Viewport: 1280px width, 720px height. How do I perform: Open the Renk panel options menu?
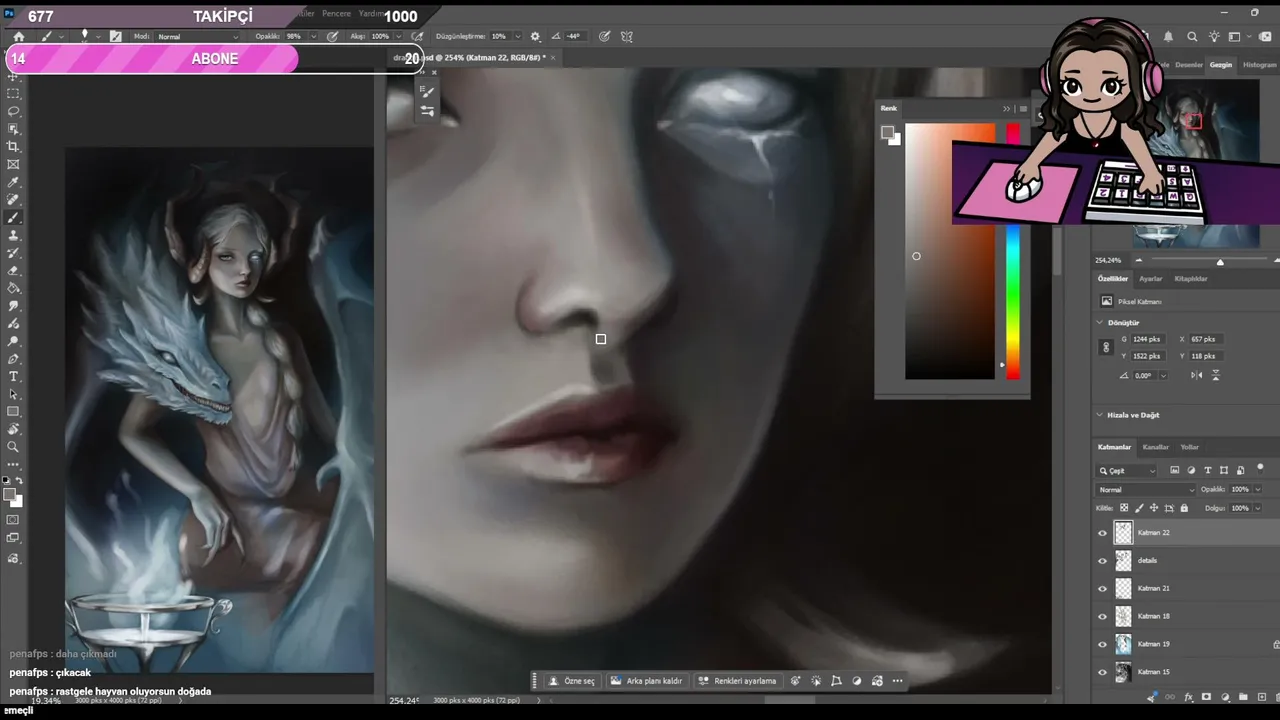pos(1023,109)
